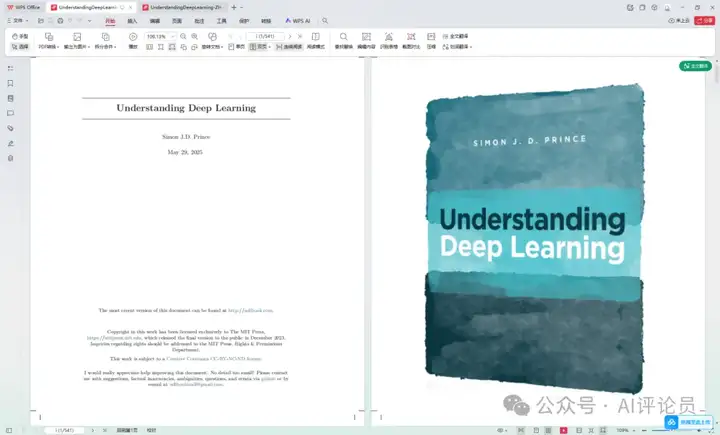Open the Insert ribbon tab
The width and height of the screenshot is (720, 435).
[132, 21]
